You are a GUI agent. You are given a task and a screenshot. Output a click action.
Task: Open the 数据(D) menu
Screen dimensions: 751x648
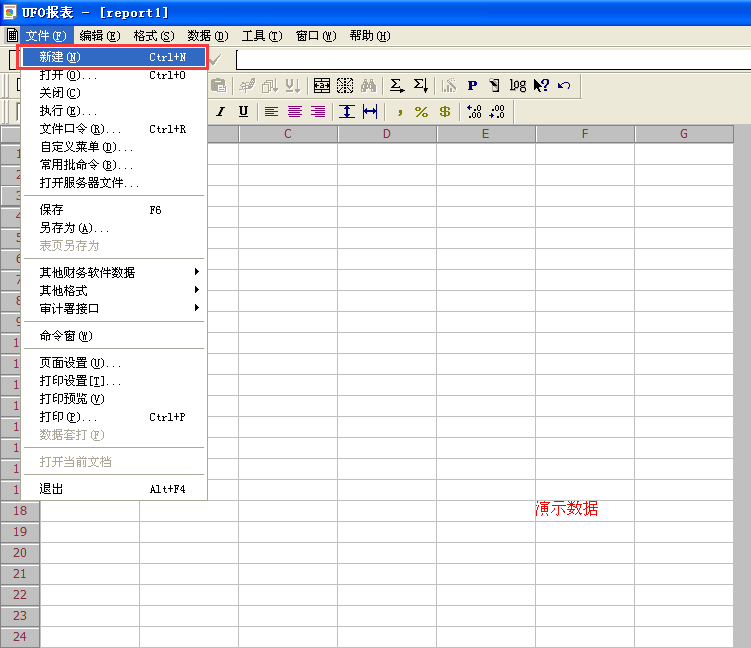pos(207,36)
